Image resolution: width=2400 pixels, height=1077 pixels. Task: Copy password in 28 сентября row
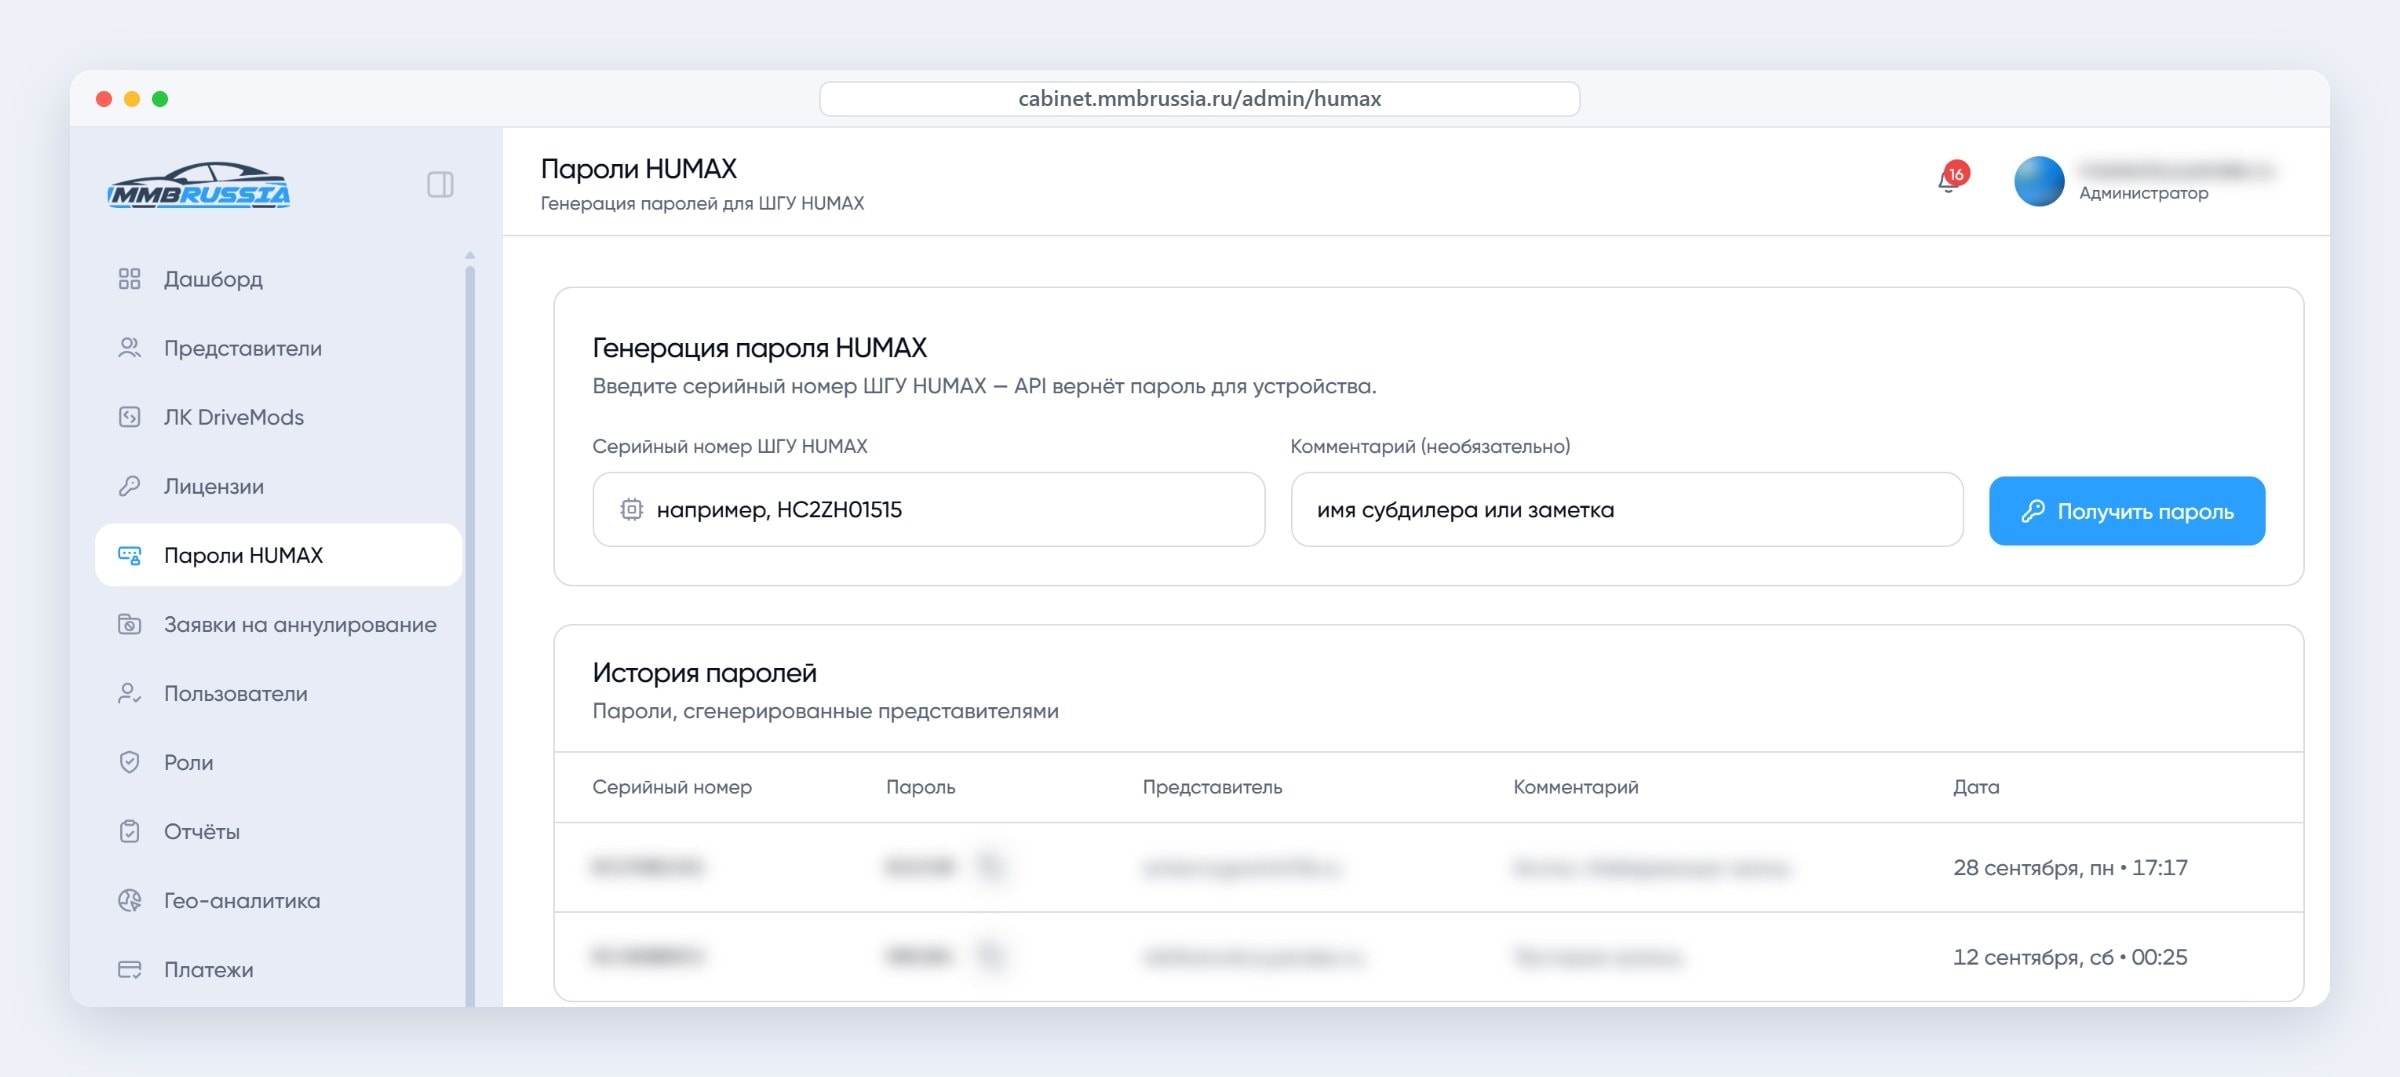tap(990, 866)
